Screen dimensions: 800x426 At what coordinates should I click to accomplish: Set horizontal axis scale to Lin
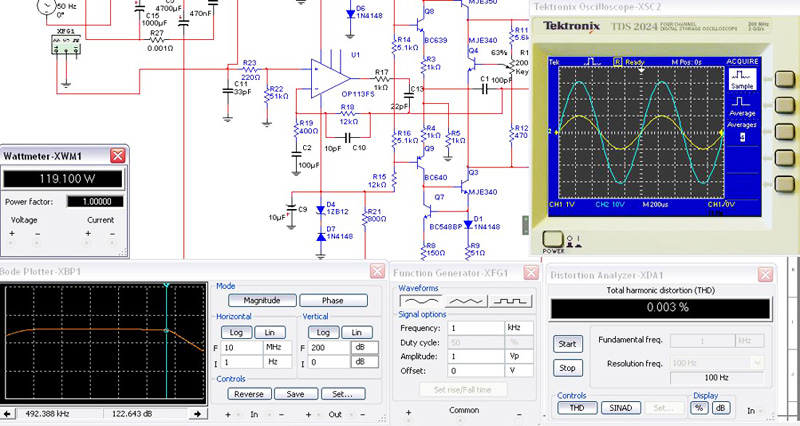pyautogui.click(x=269, y=332)
